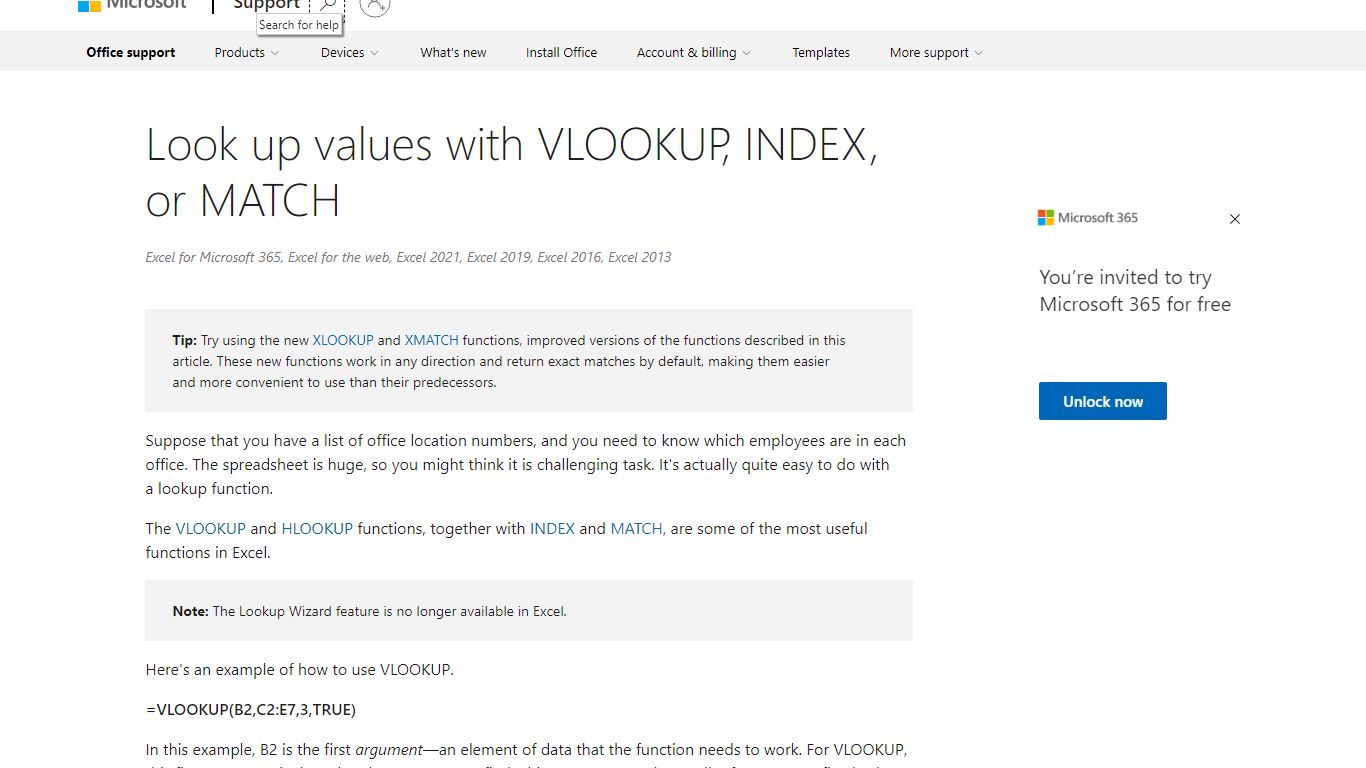Expand the More support dropdown
Image resolution: width=1366 pixels, height=768 pixels.
click(936, 53)
